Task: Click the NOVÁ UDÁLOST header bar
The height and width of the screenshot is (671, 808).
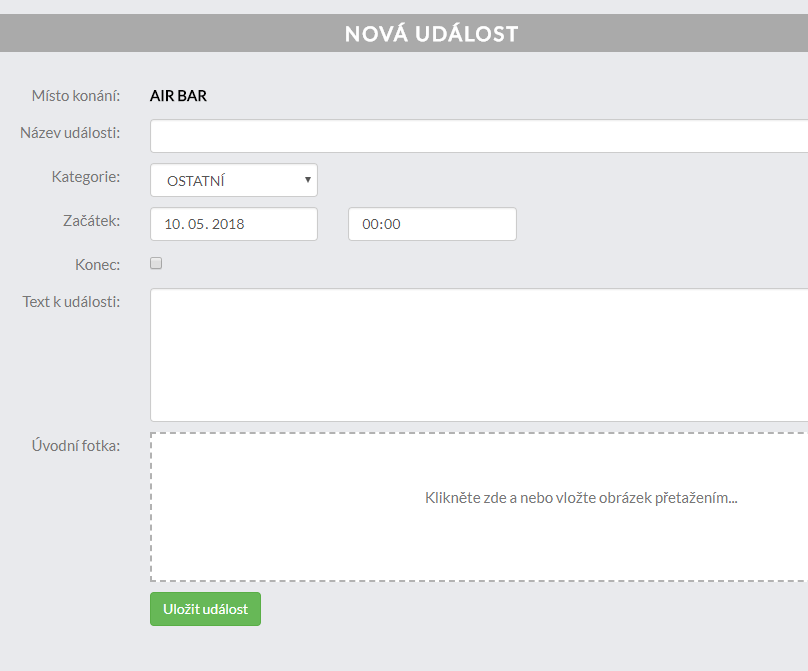Action: [431, 34]
